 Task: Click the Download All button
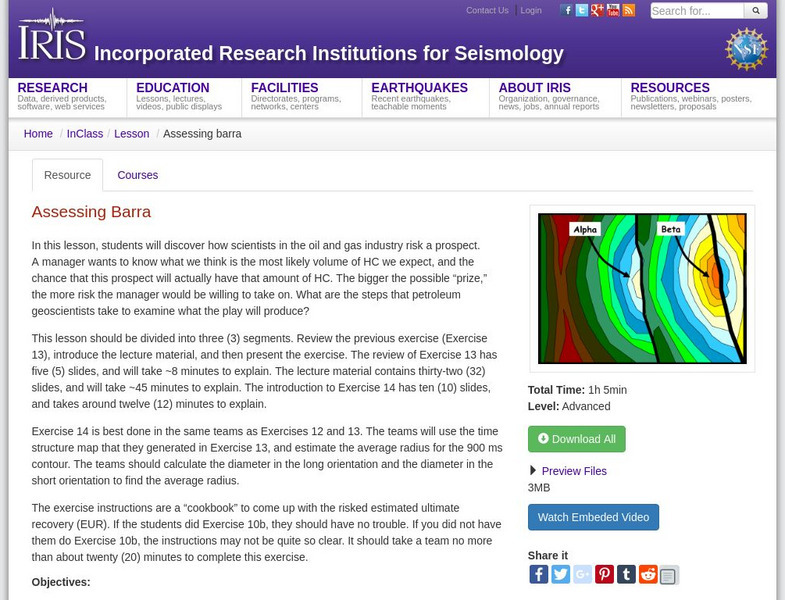coord(576,439)
